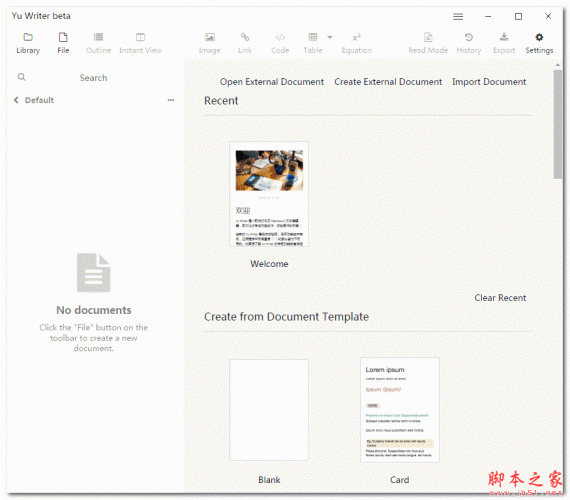Insert an Equation
This screenshot has width=570, height=500.
coord(357,43)
